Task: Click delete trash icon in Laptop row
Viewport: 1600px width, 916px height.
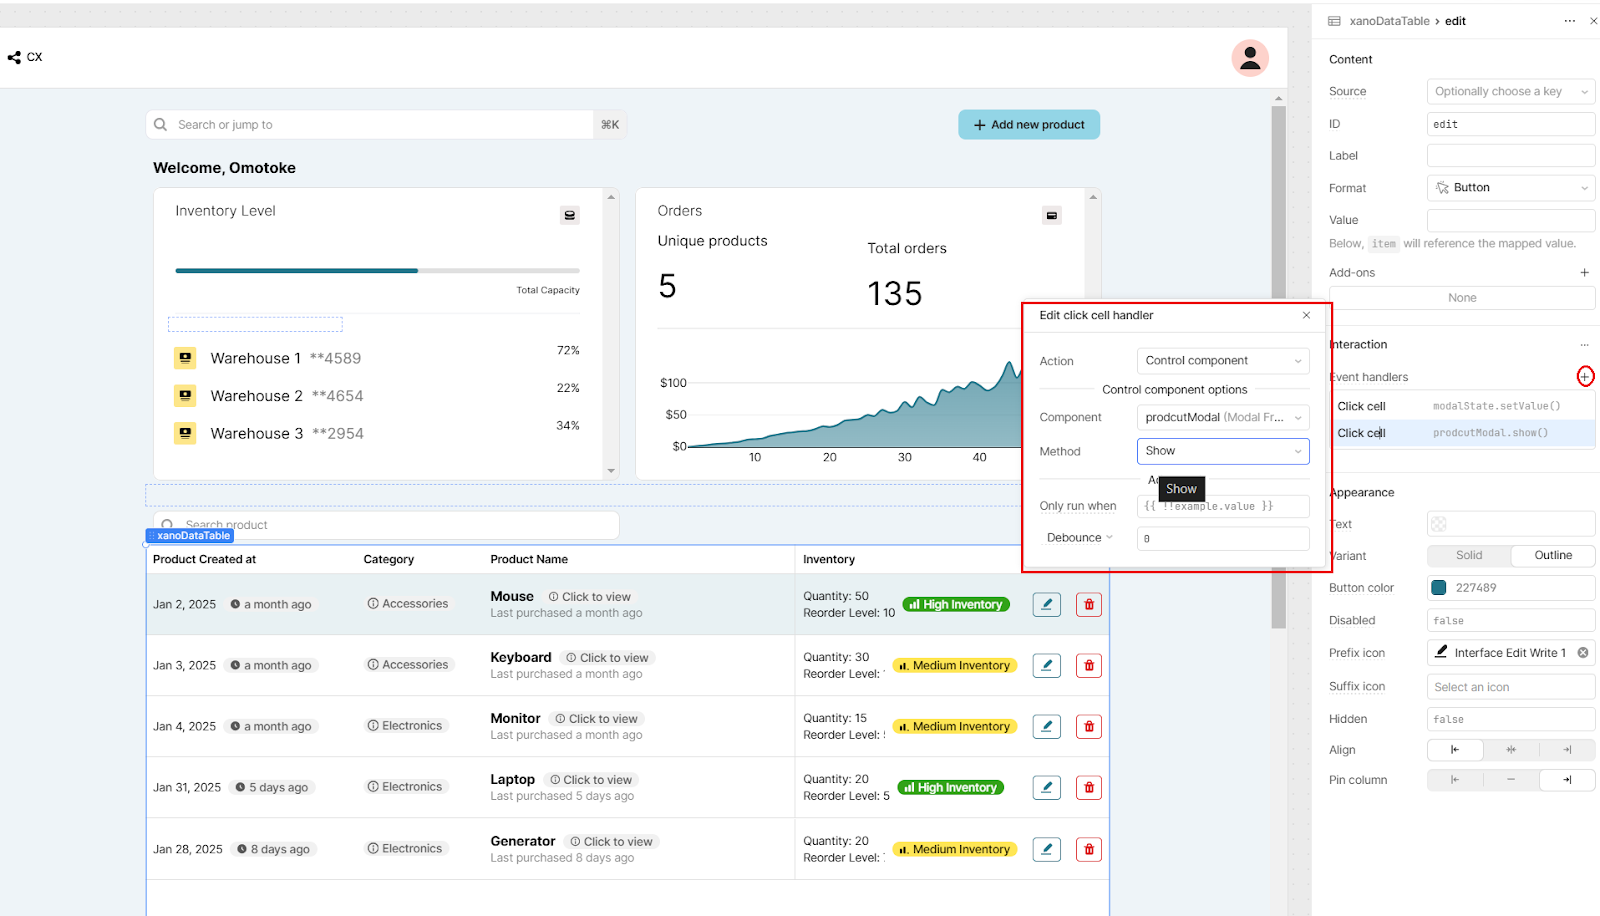Action: tap(1089, 787)
